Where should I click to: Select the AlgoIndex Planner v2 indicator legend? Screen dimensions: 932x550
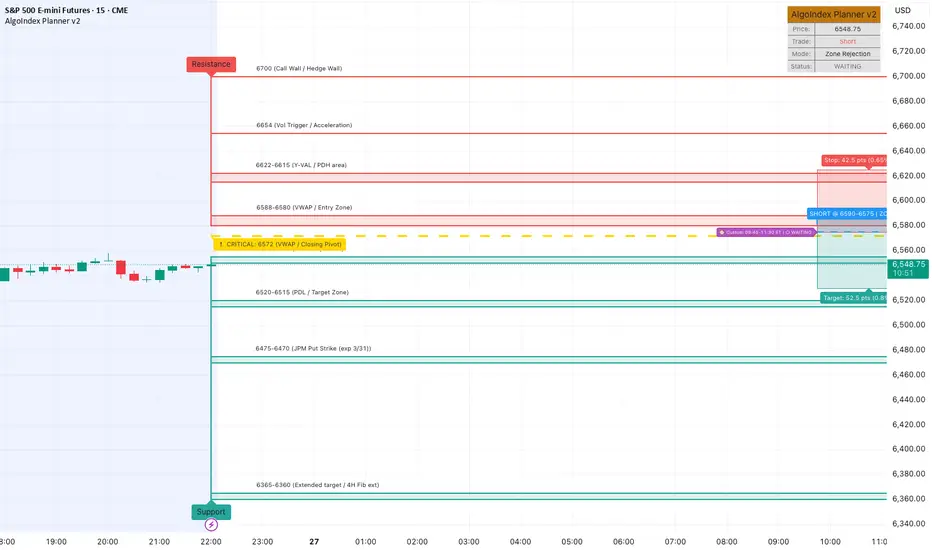tap(43, 21)
